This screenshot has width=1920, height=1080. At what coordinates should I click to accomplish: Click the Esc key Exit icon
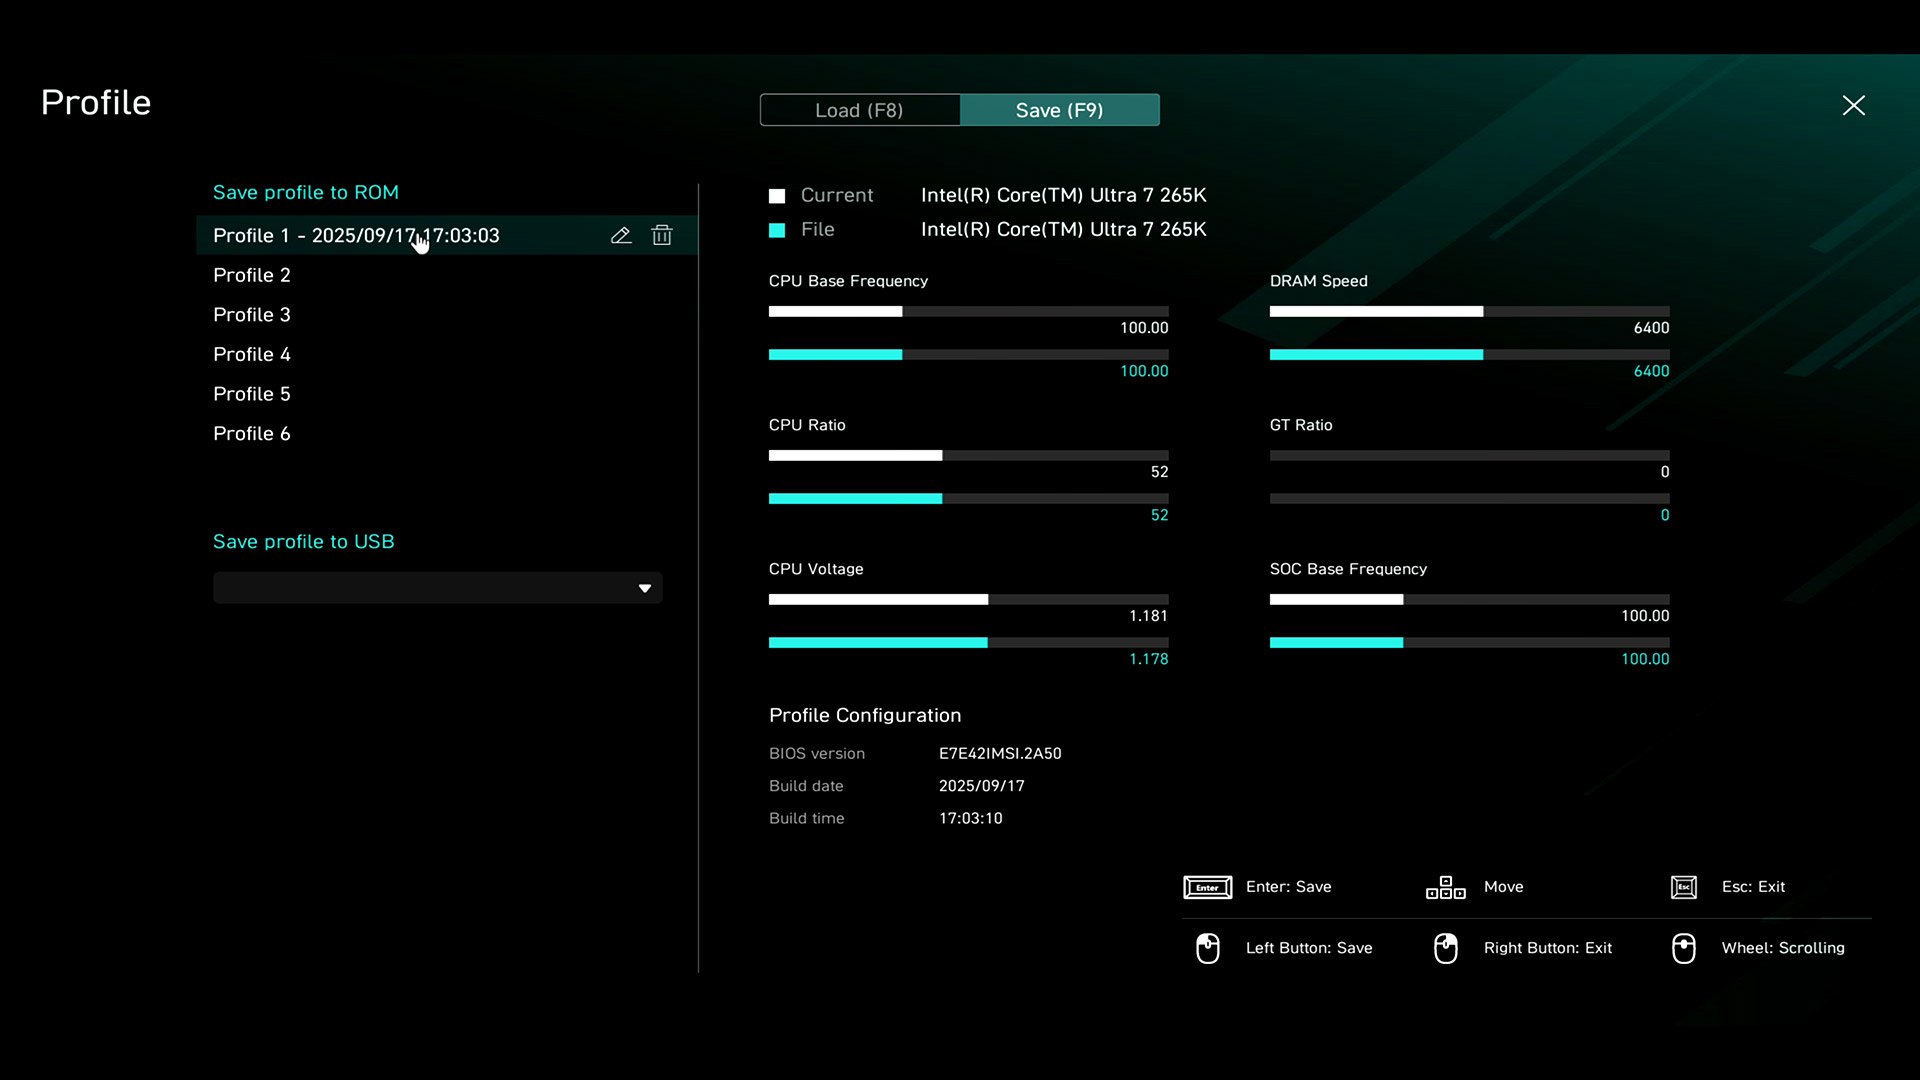(x=1684, y=887)
